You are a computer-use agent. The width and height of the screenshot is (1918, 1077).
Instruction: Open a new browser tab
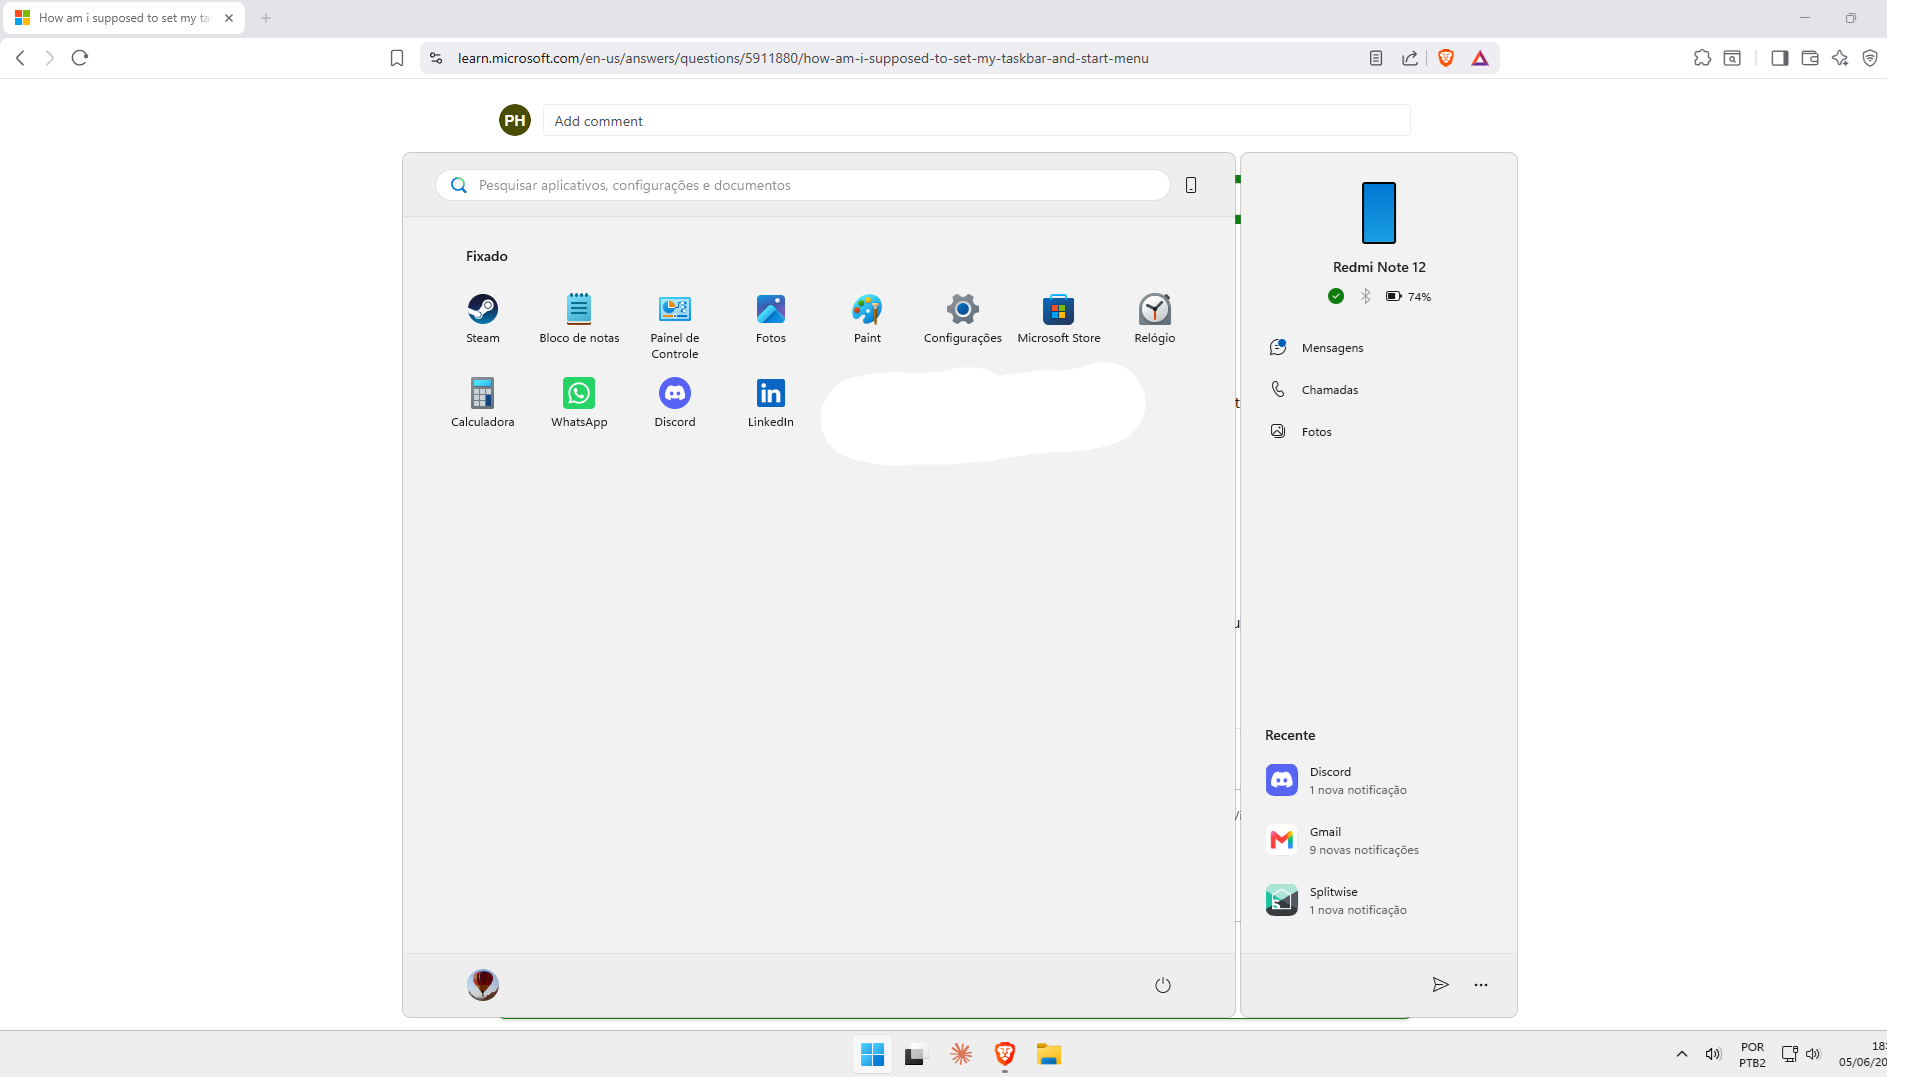tap(266, 18)
